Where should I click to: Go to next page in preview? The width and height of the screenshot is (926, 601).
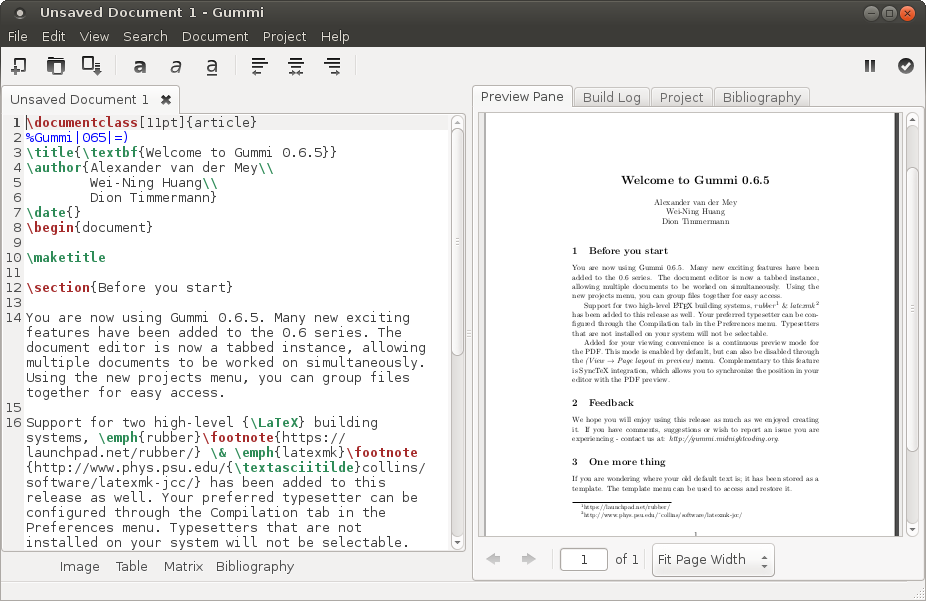[x=529, y=558]
